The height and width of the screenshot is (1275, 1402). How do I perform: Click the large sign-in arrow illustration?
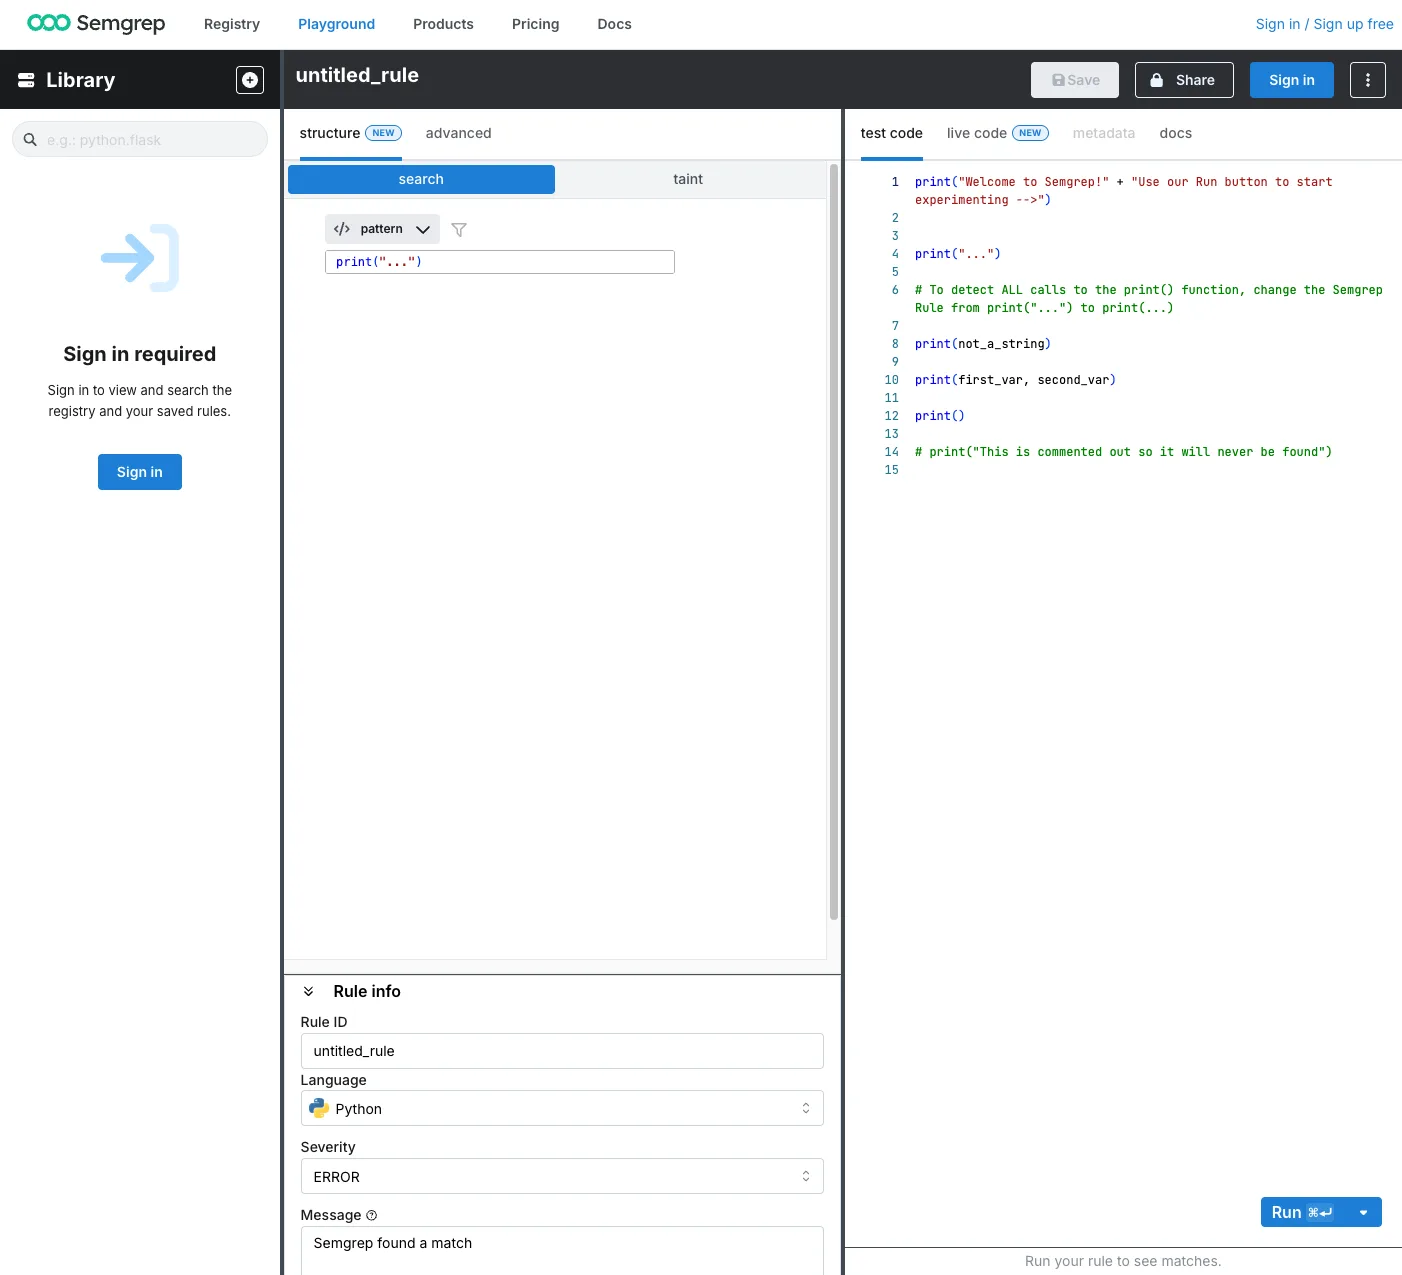[140, 258]
